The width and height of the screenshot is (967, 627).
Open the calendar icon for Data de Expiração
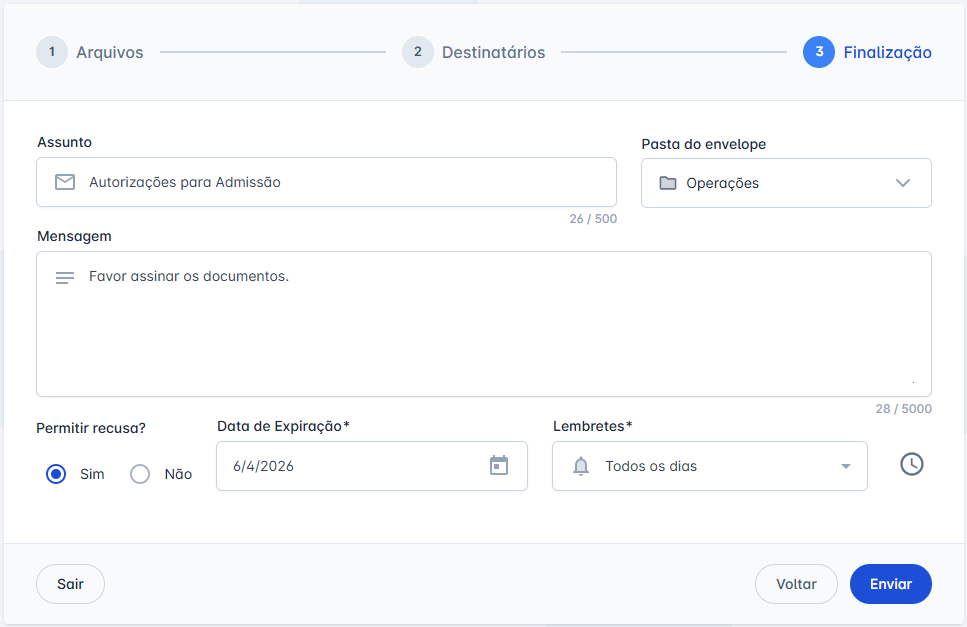(x=498, y=466)
